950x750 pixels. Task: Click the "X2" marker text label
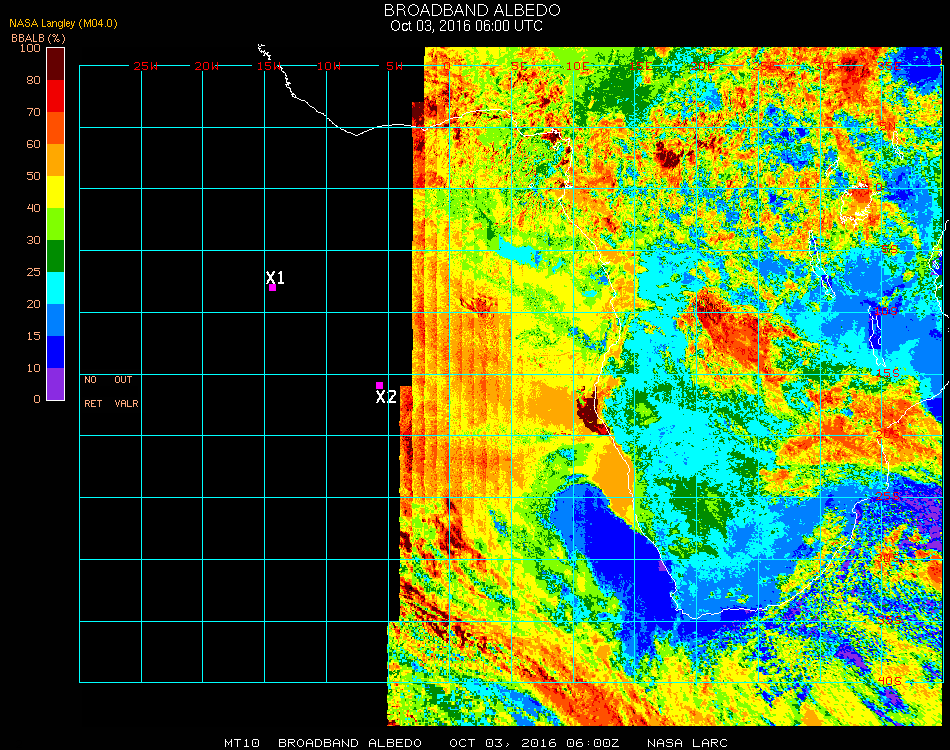point(386,397)
